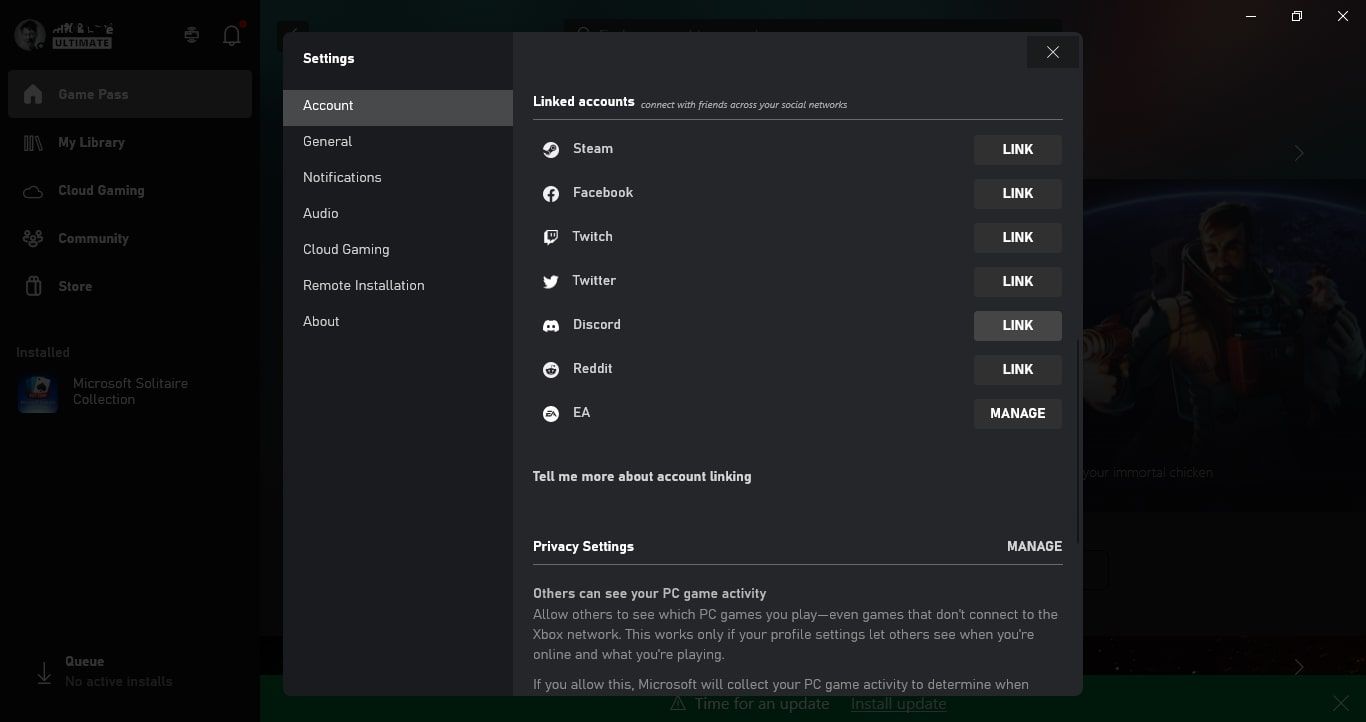Open the notifications bell icon

point(232,35)
